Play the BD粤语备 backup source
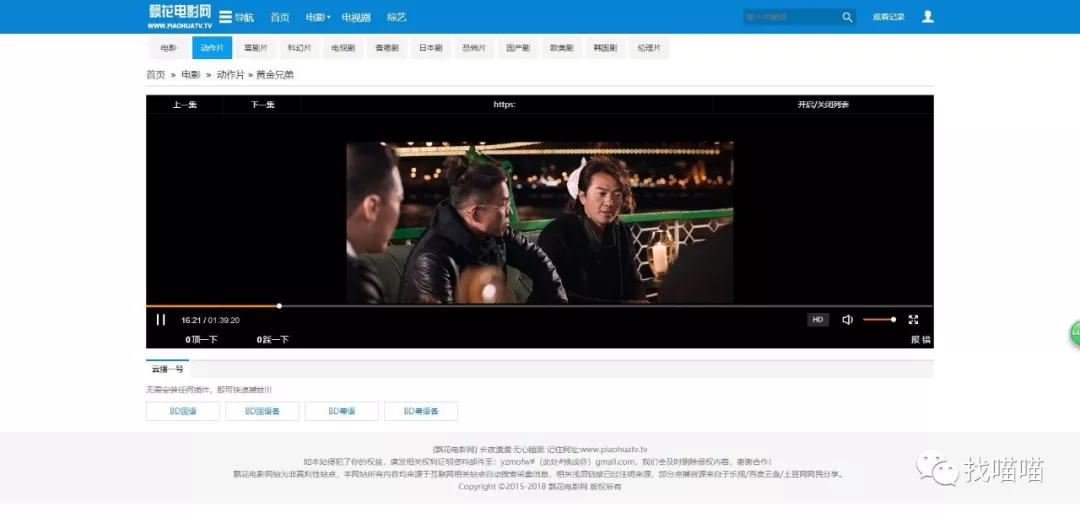1080x518 pixels. 421,411
